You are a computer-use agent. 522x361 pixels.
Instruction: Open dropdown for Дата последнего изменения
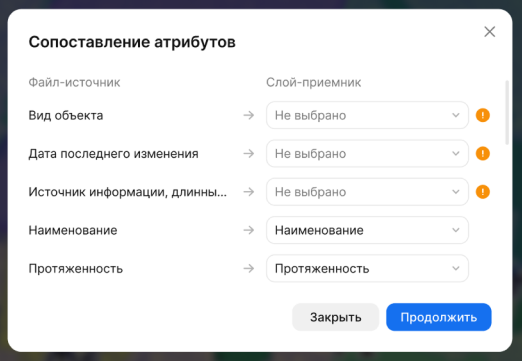pos(367,154)
